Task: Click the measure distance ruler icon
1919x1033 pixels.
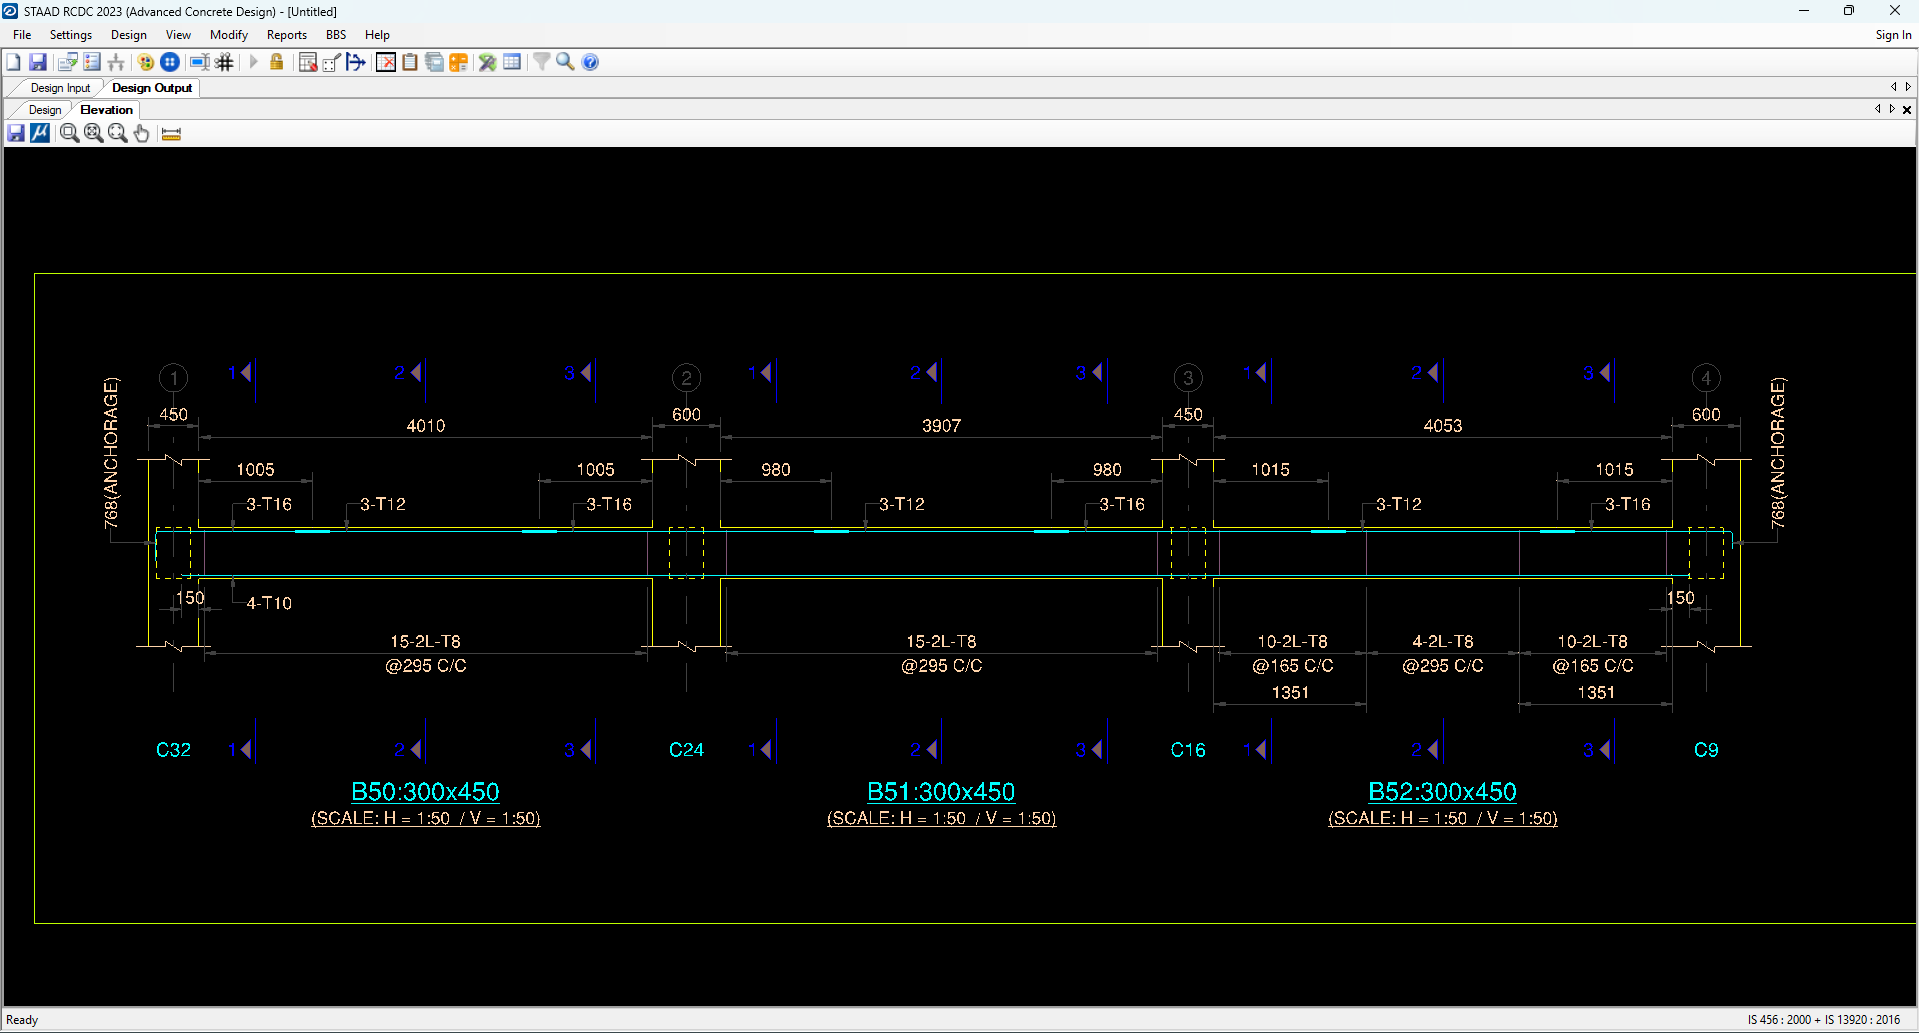Action: coord(171,133)
